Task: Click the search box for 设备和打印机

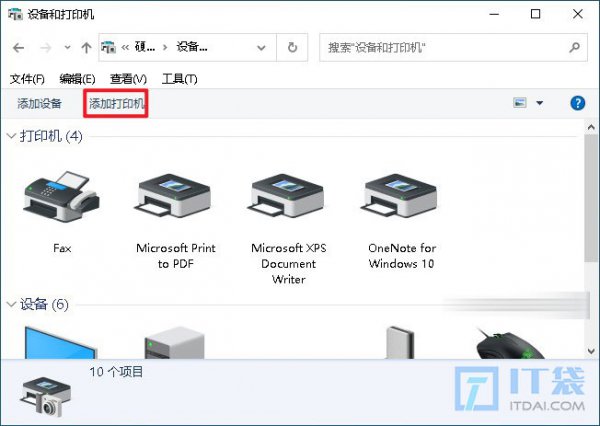Action: [453, 47]
